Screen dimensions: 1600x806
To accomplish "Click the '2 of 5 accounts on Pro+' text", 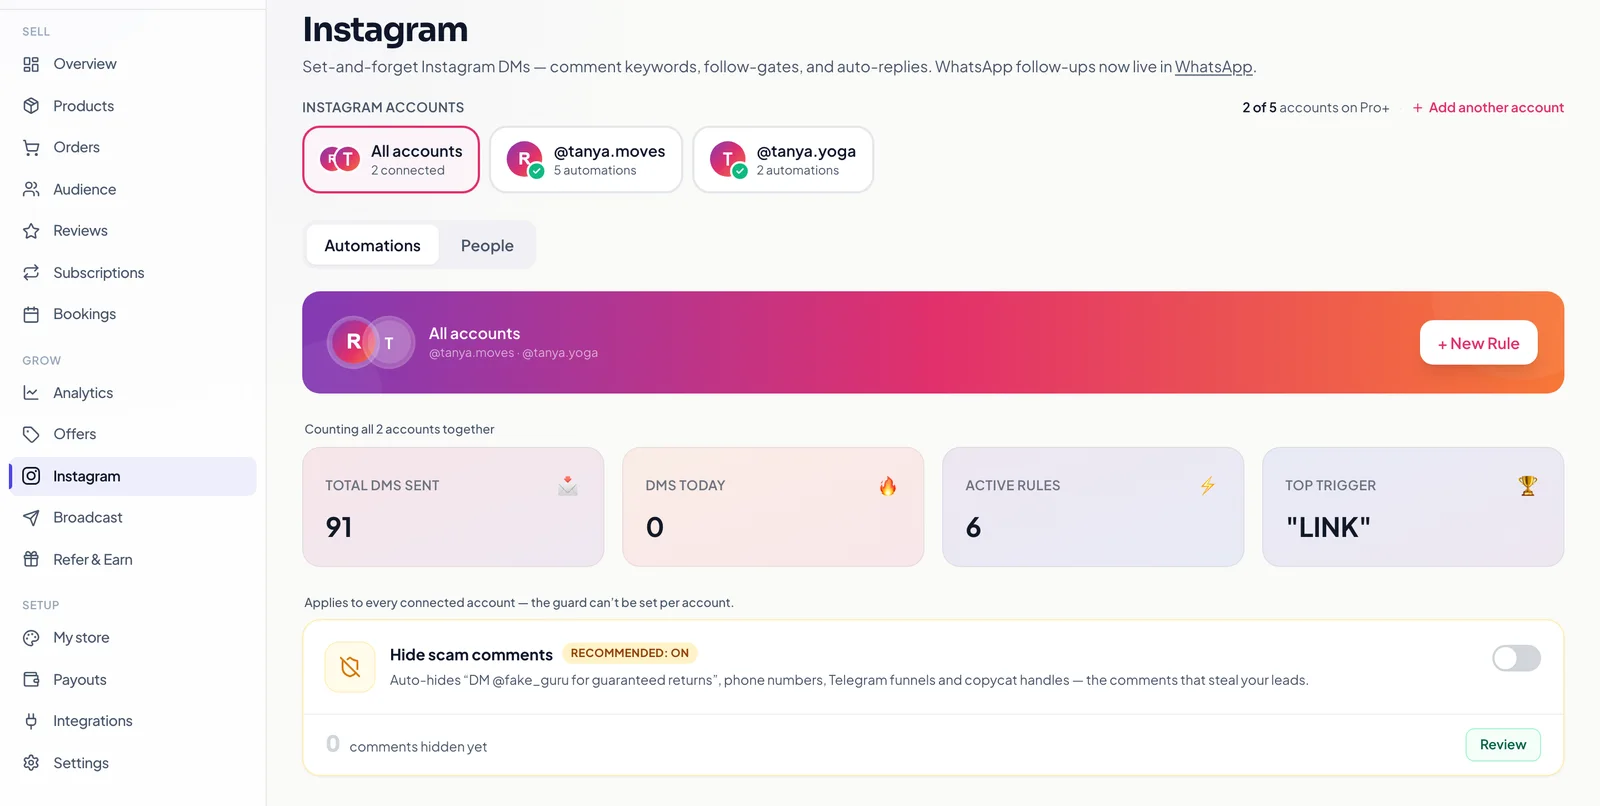I will (x=1316, y=108).
